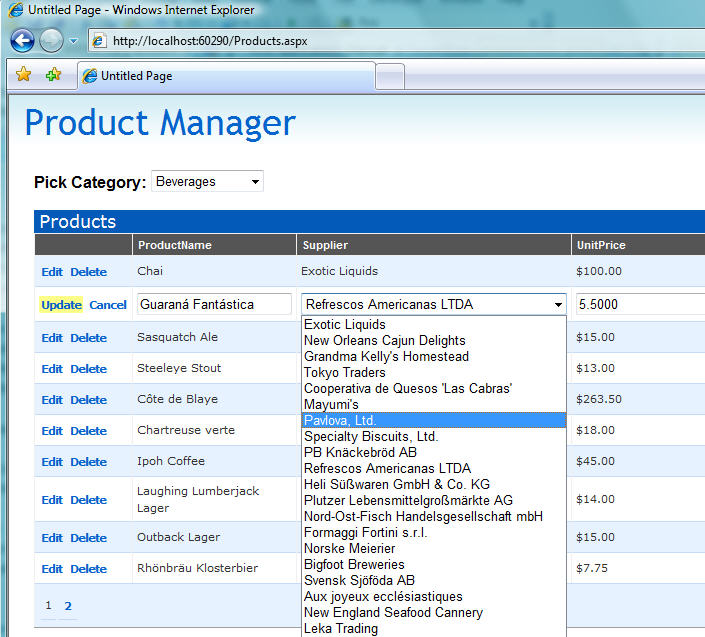Open the recent pages dropdown arrow
705x637 pixels.
(74, 41)
